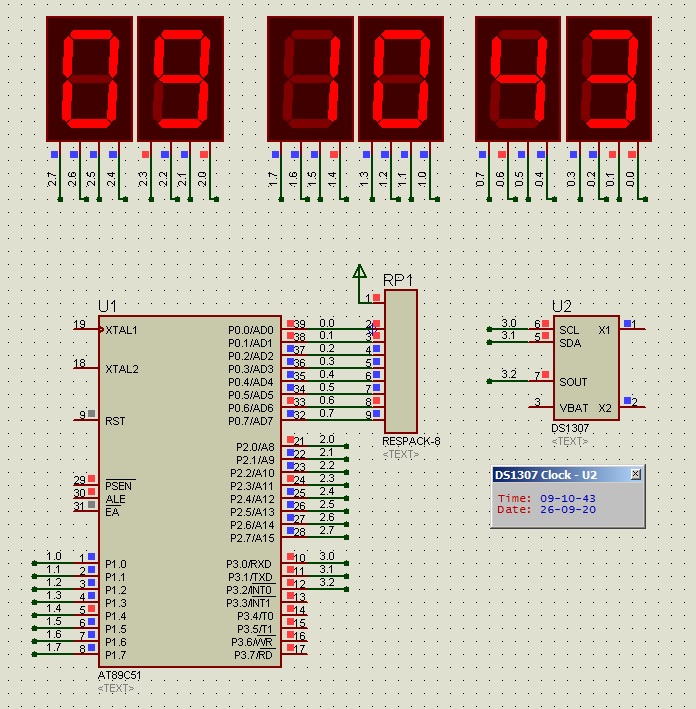Click the X1 pin name on U2
This screenshot has height=709, width=696.
(604, 330)
